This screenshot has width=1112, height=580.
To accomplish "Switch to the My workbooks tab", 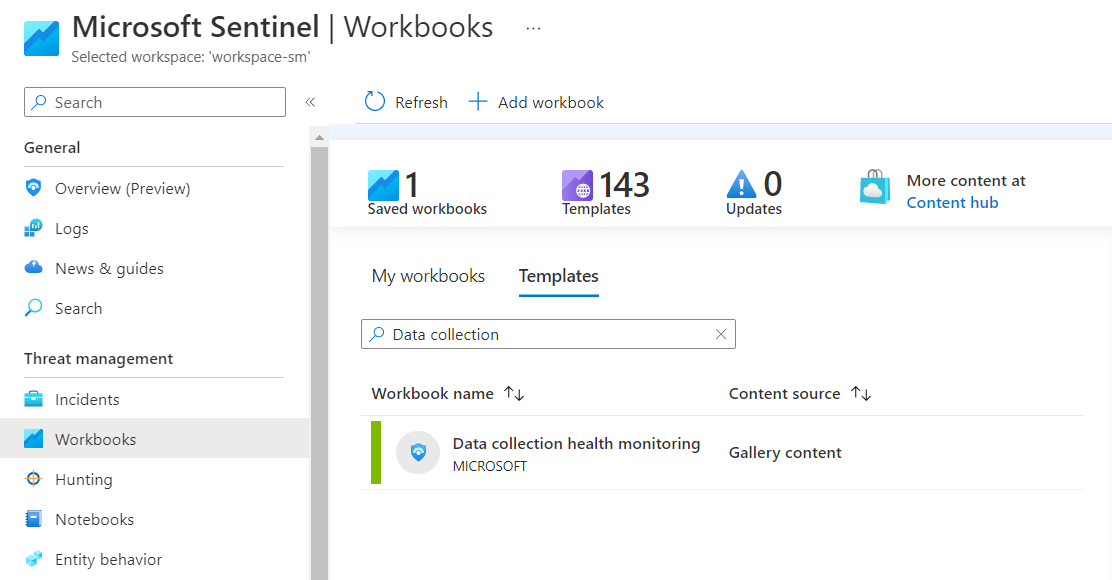I will pyautogui.click(x=428, y=276).
